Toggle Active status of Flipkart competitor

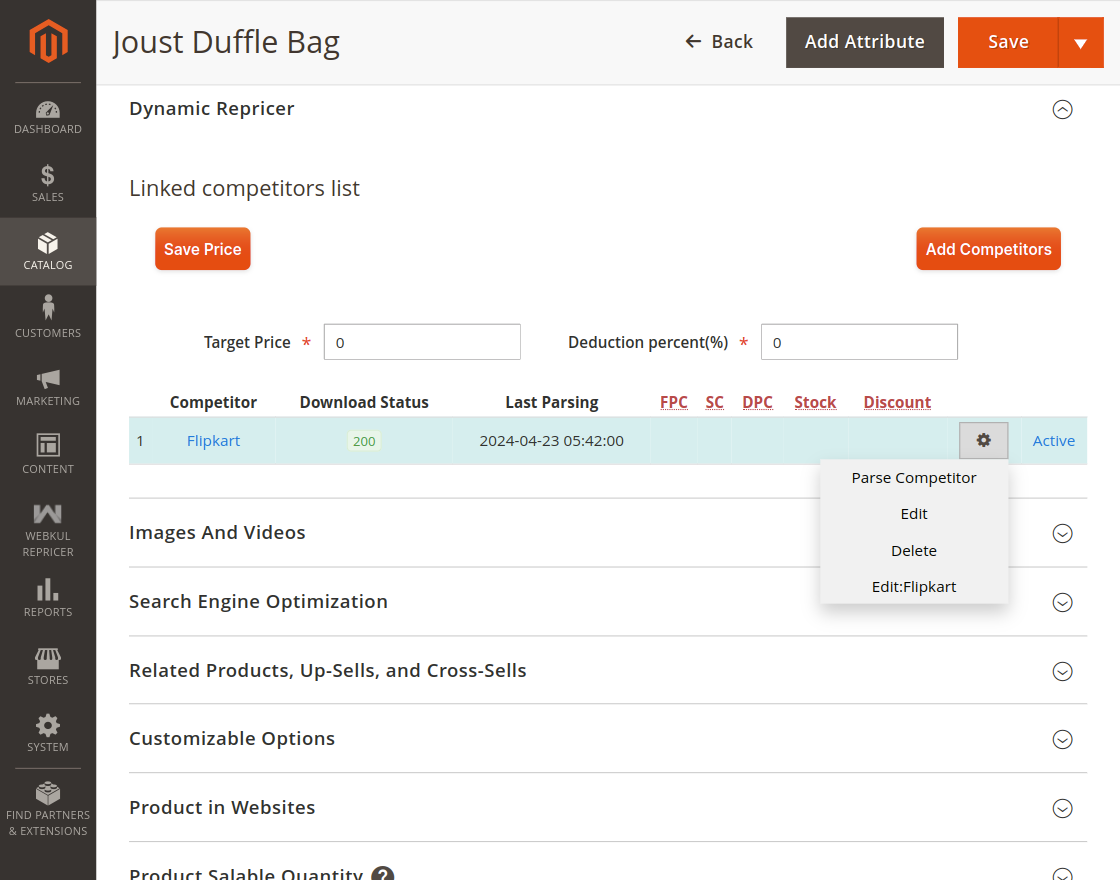click(x=1053, y=440)
